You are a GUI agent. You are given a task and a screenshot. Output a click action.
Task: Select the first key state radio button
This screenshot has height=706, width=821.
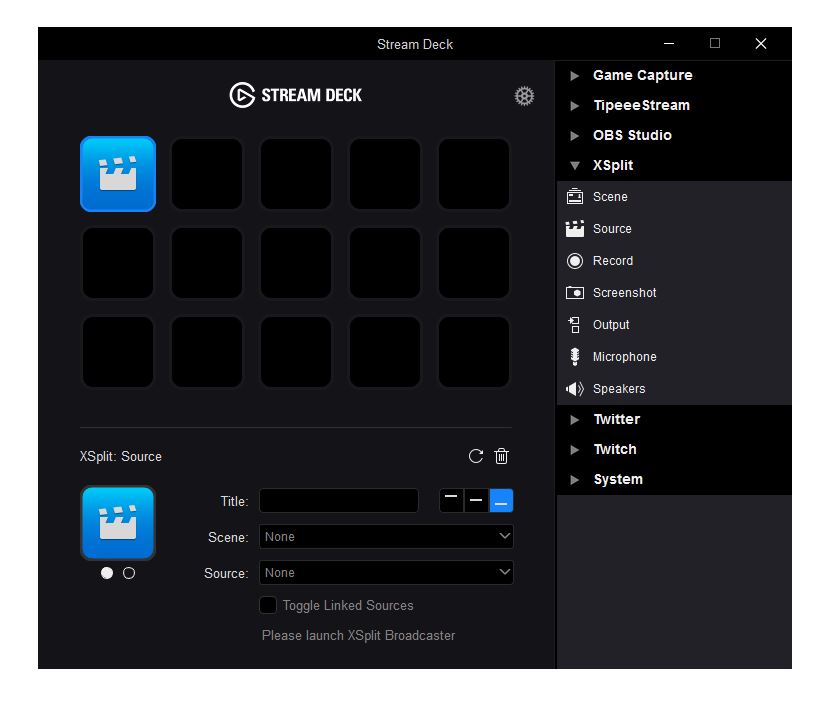pyautogui.click(x=107, y=573)
